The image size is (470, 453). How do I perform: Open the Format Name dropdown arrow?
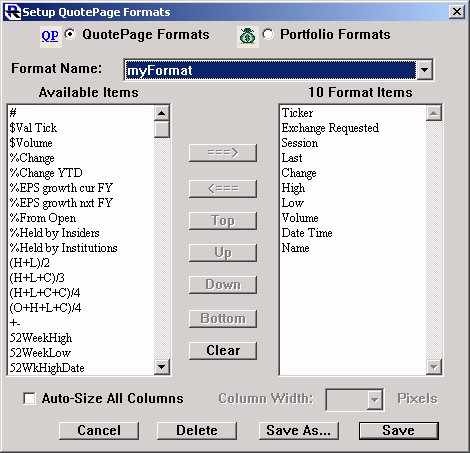click(424, 70)
